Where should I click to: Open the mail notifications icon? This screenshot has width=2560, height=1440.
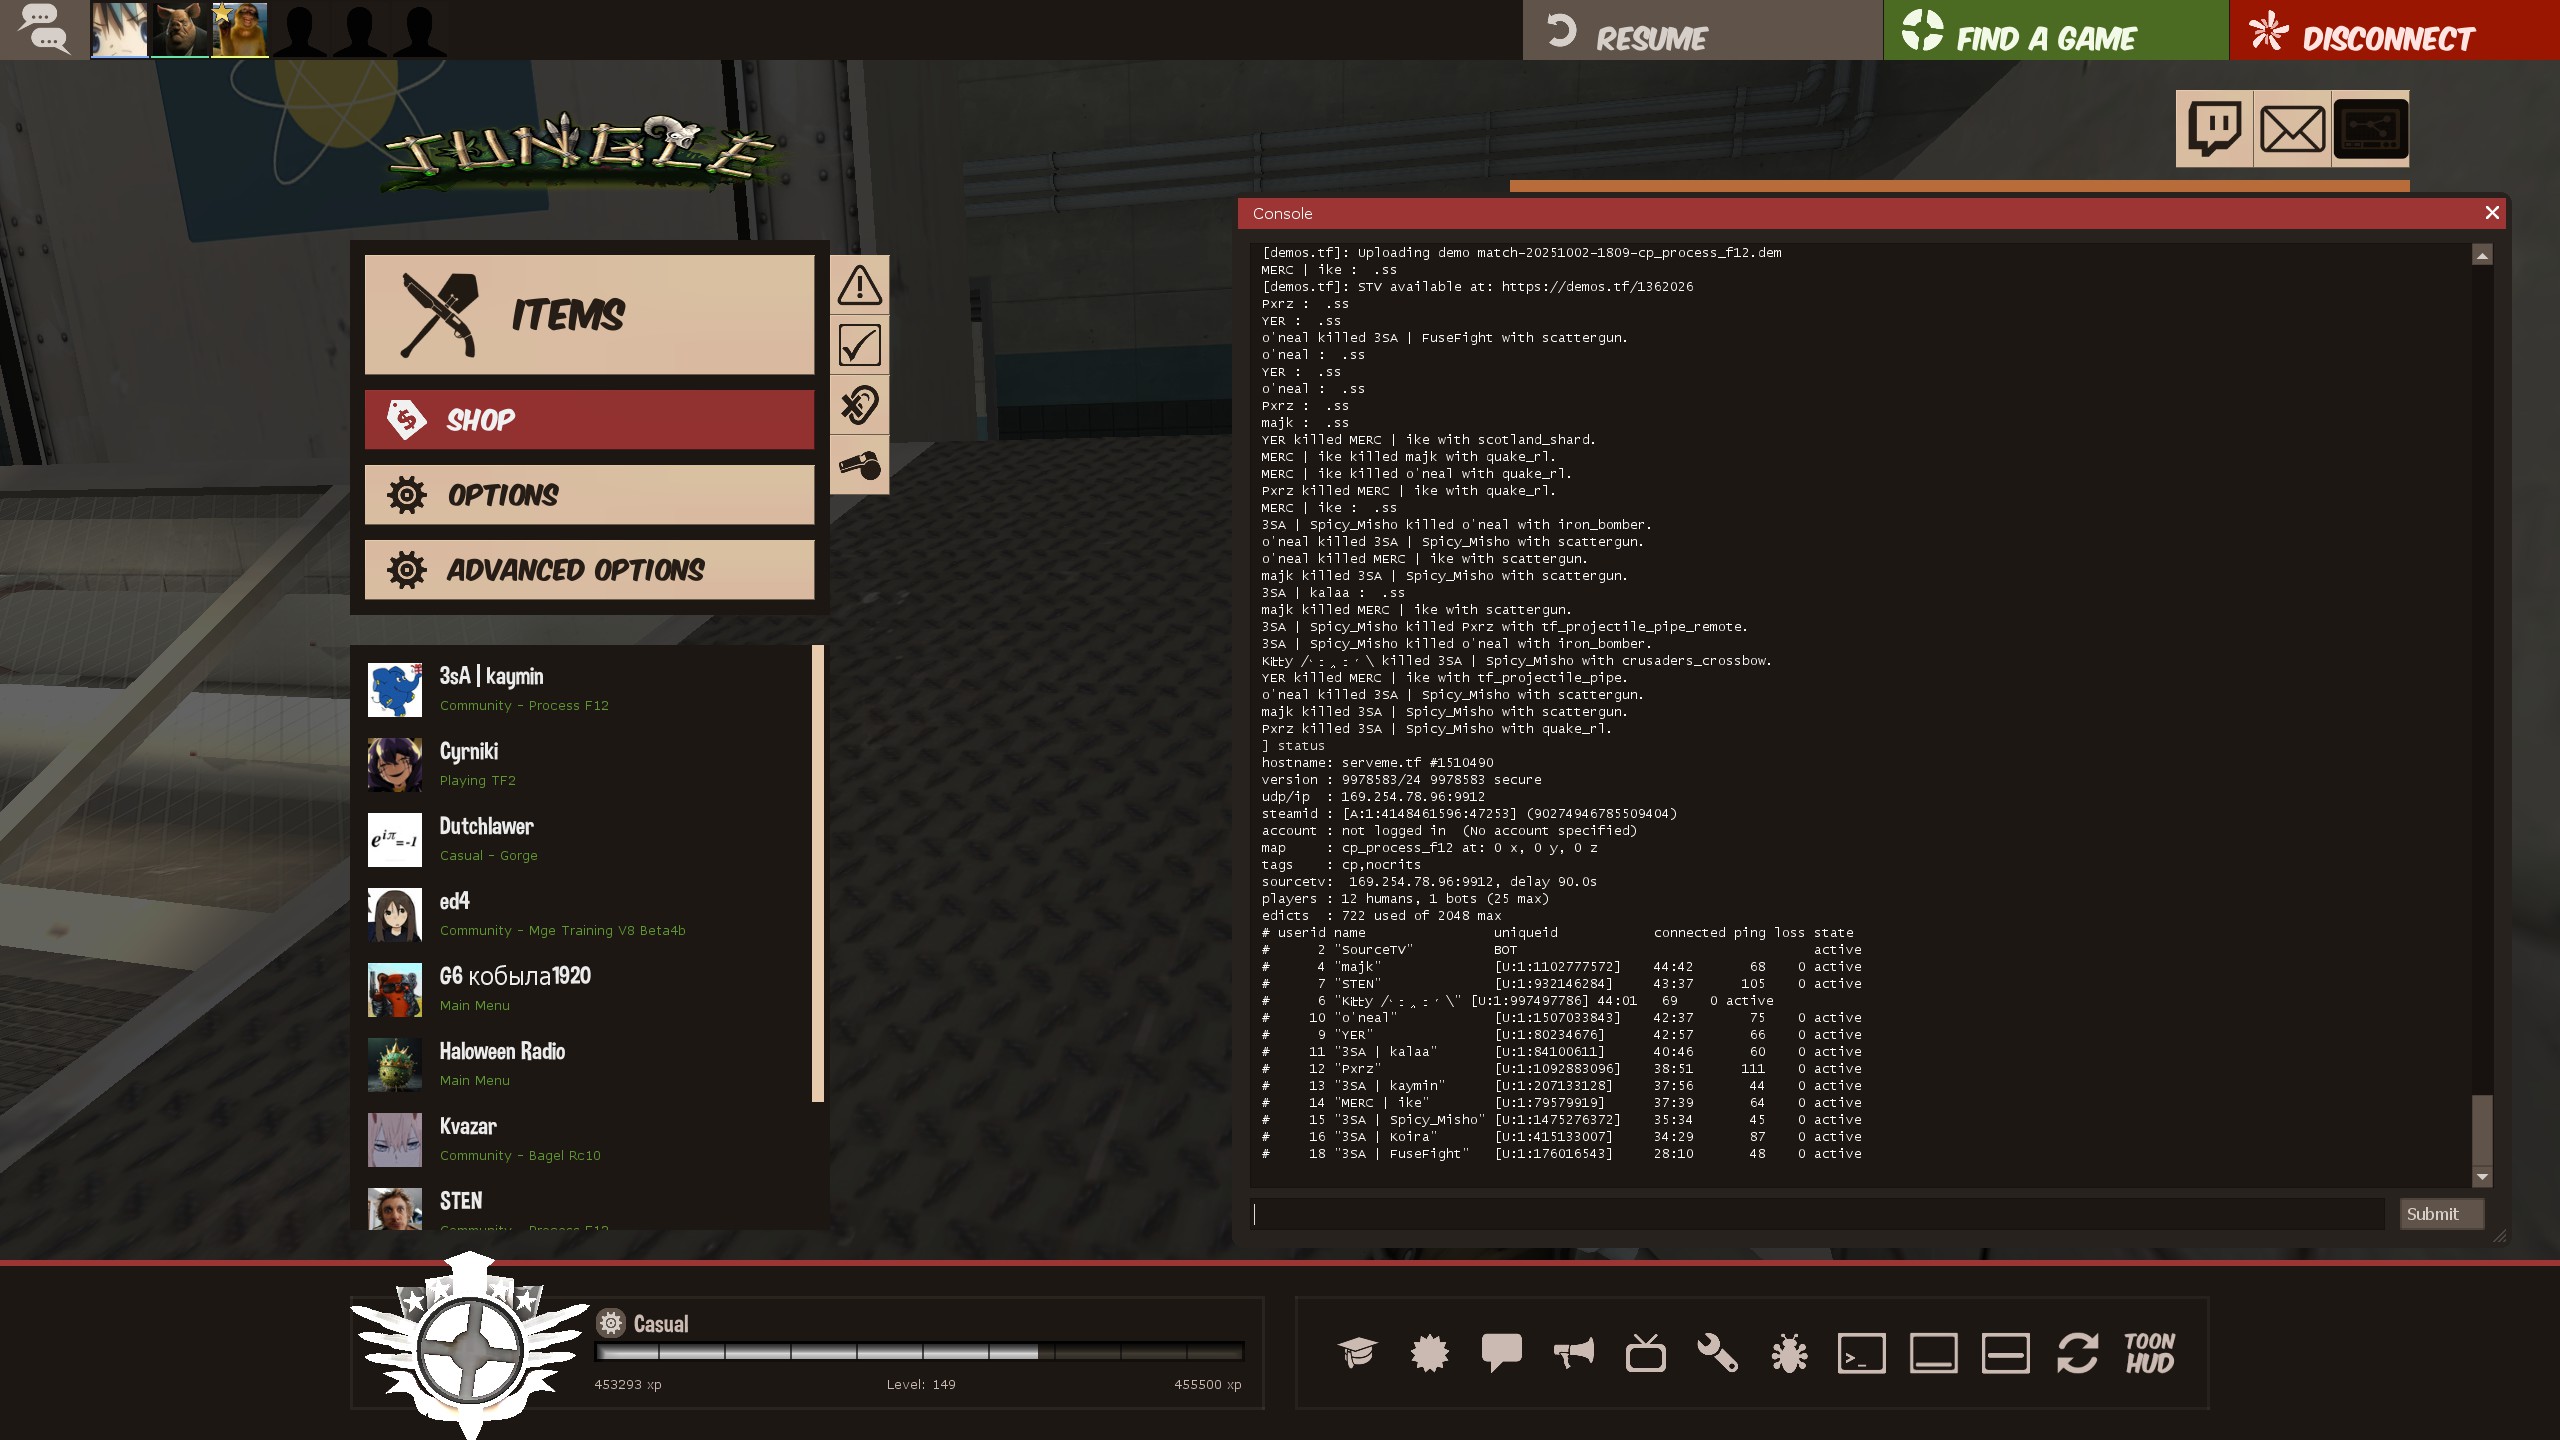2292,129
